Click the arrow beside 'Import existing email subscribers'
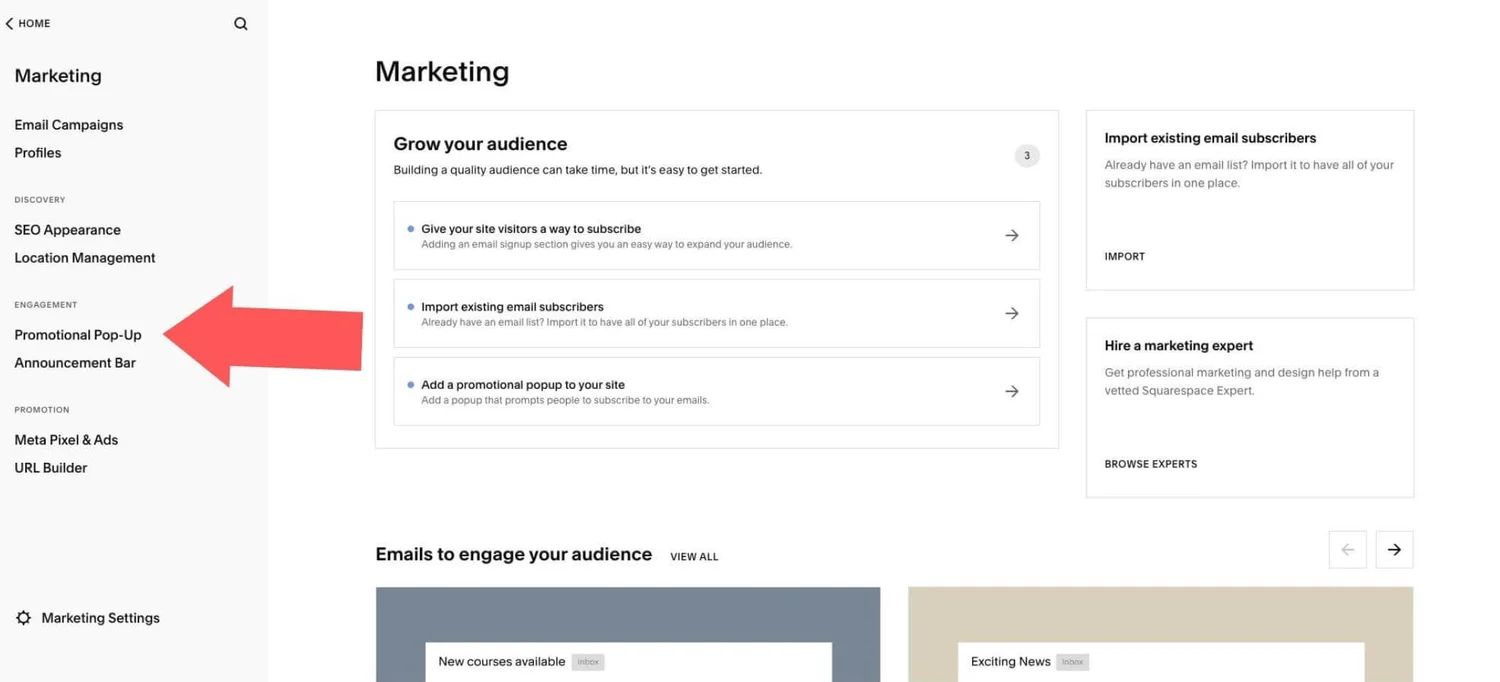 [x=1011, y=313]
